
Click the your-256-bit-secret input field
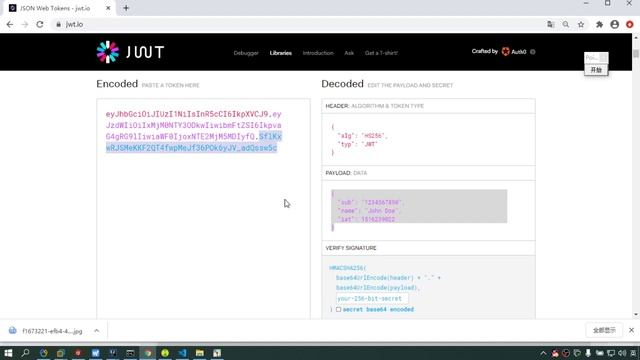[x=372, y=298]
